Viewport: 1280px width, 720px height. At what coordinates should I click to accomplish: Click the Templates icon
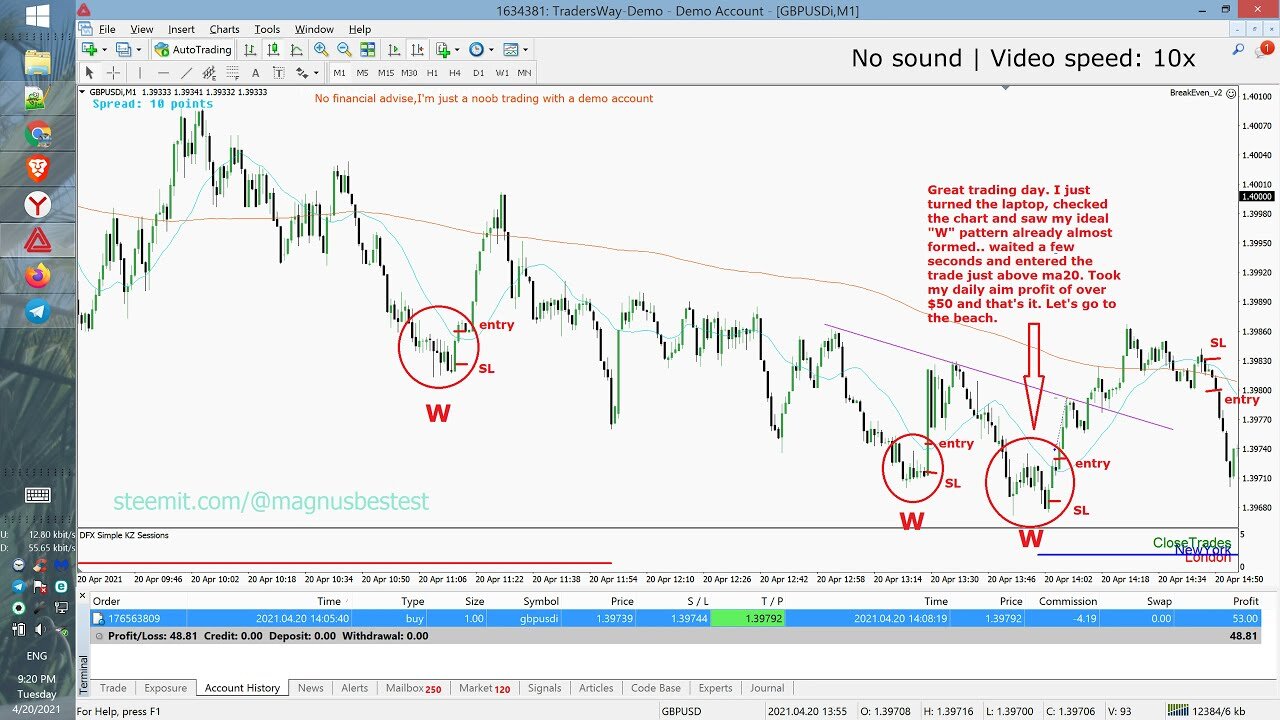(x=511, y=49)
